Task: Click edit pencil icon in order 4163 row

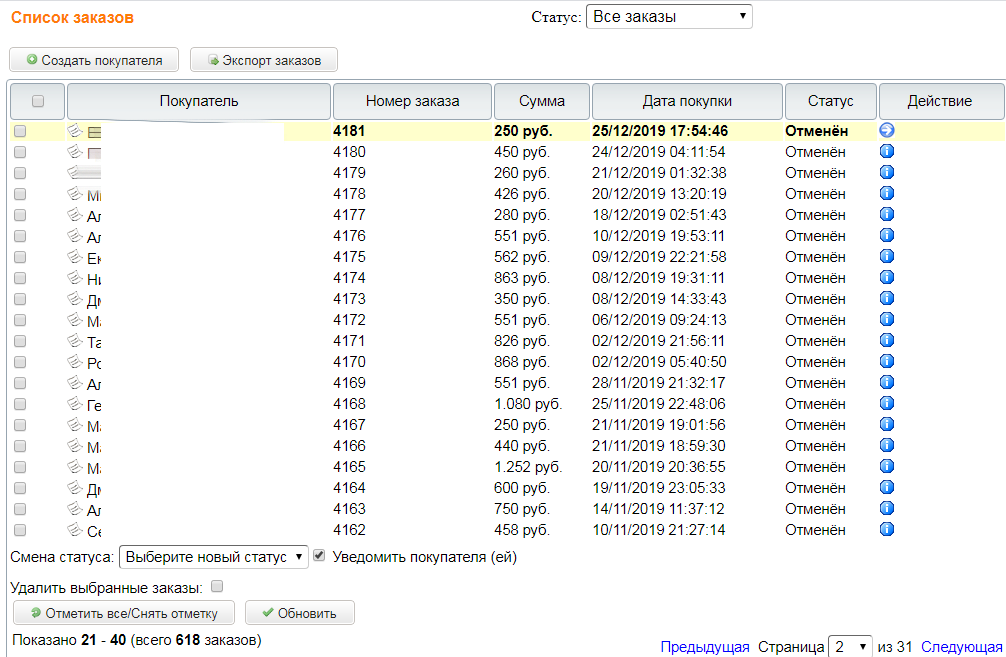Action: point(75,509)
